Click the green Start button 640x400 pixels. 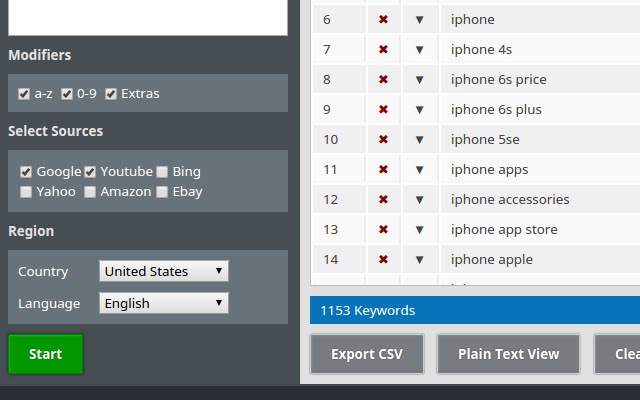click(x=45, y=354)
